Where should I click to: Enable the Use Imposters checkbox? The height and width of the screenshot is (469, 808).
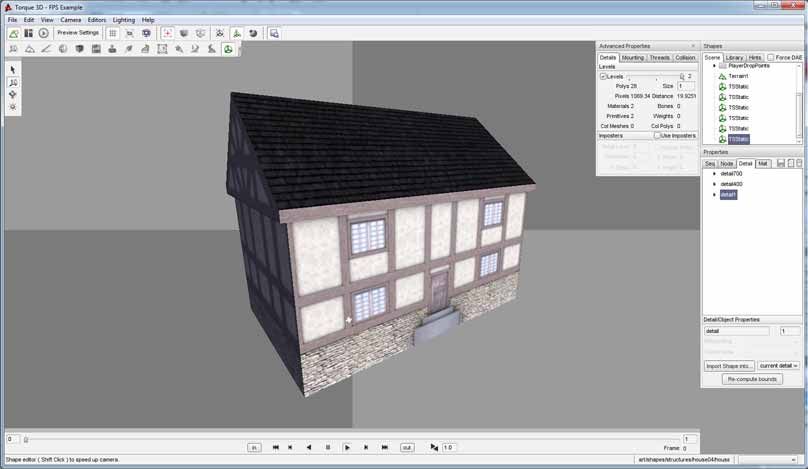(657, 135)
